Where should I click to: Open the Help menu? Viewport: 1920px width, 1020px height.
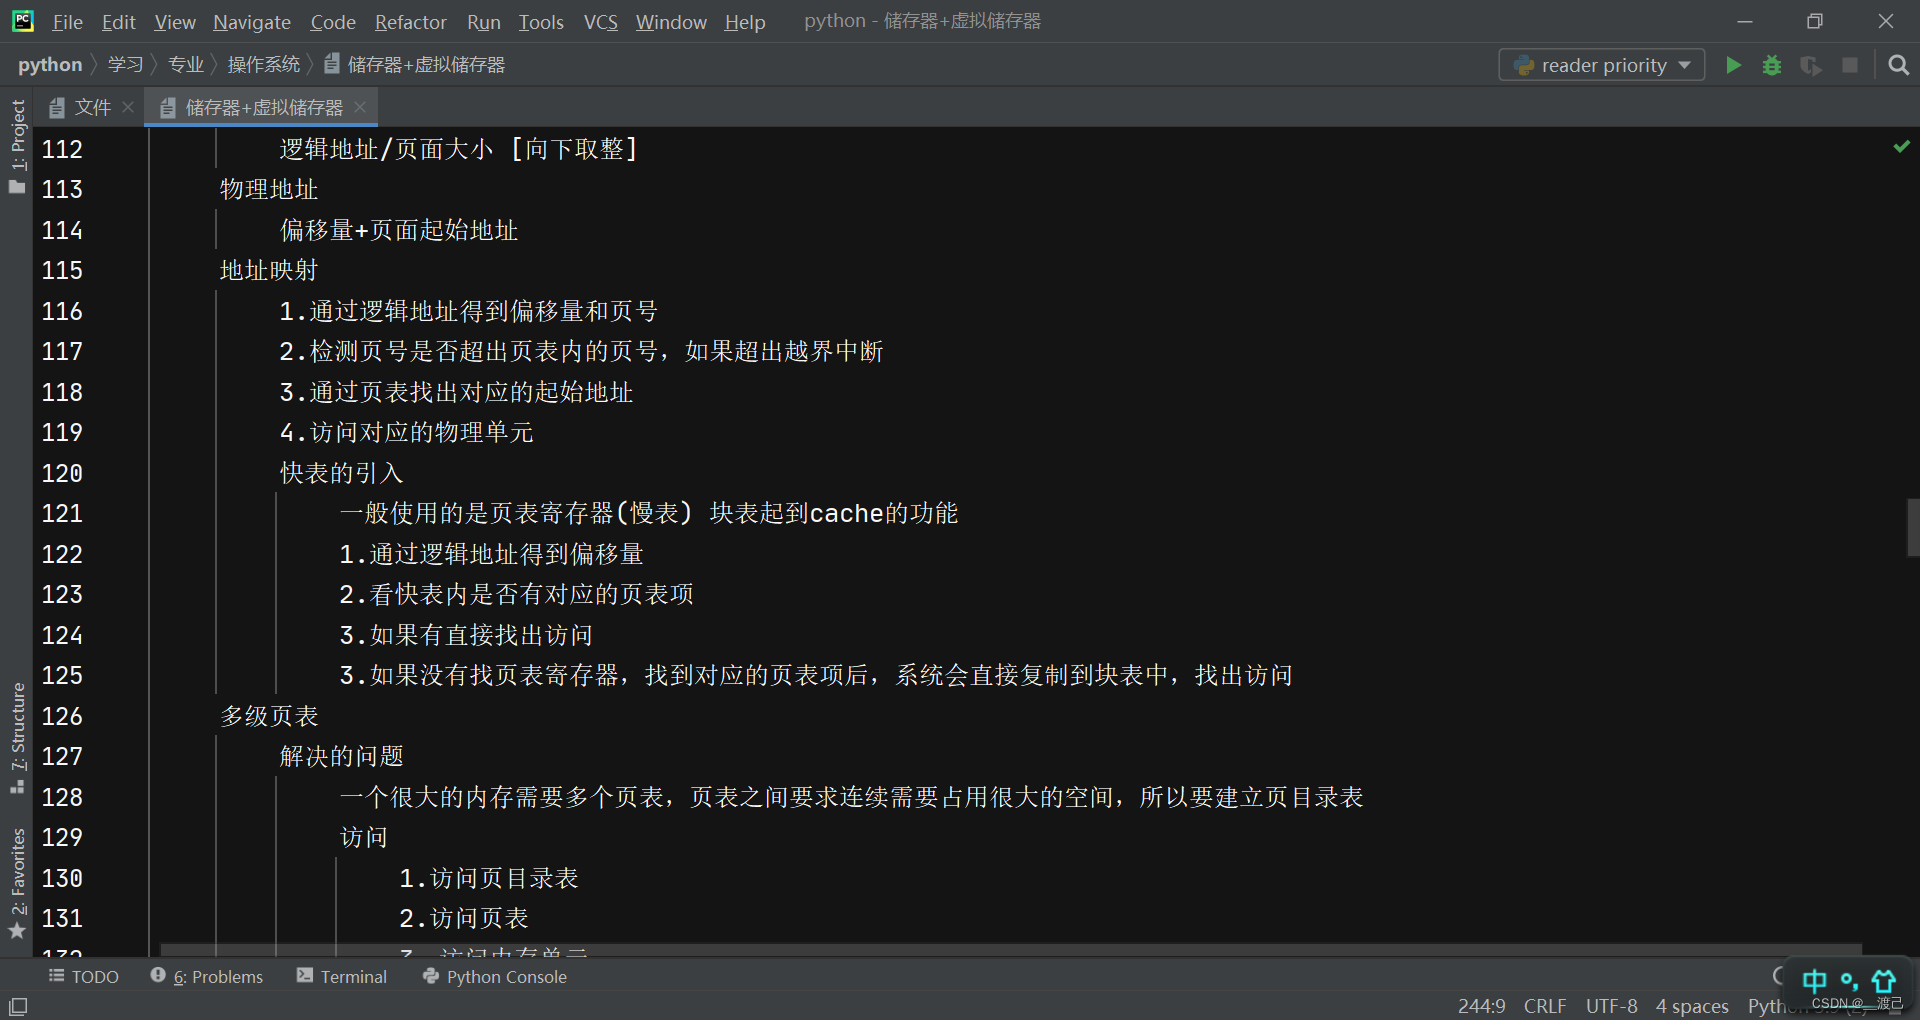(x=745, y=22)
